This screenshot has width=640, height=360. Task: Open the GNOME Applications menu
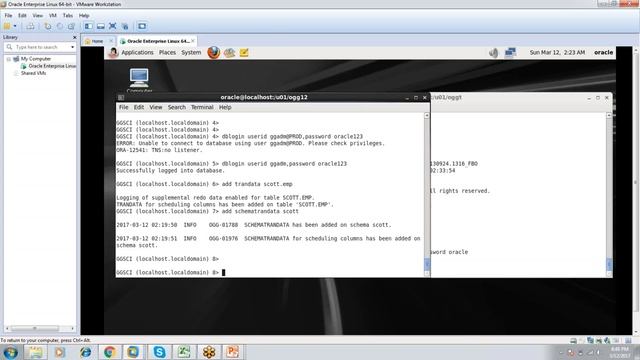click(137, 53)
